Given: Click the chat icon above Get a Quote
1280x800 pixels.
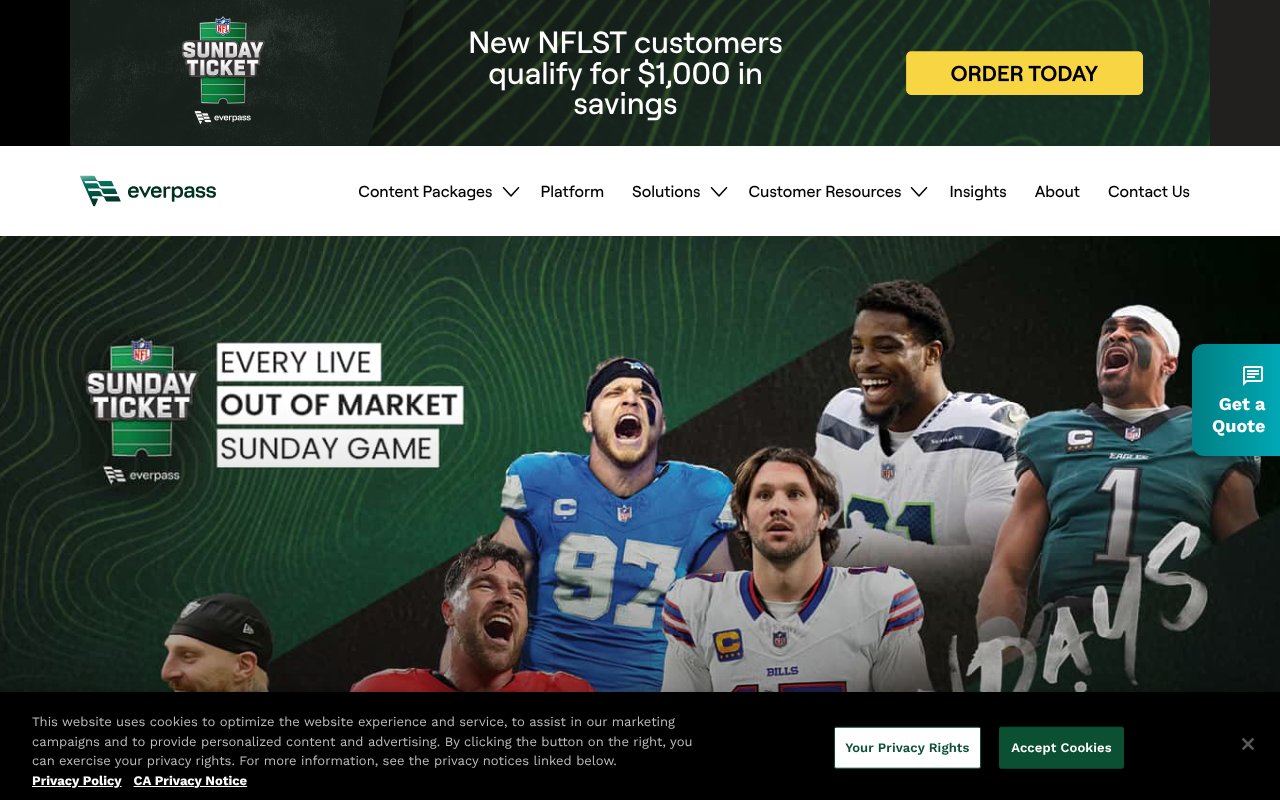Looking at the screenshot, I should click(1252, 376).
